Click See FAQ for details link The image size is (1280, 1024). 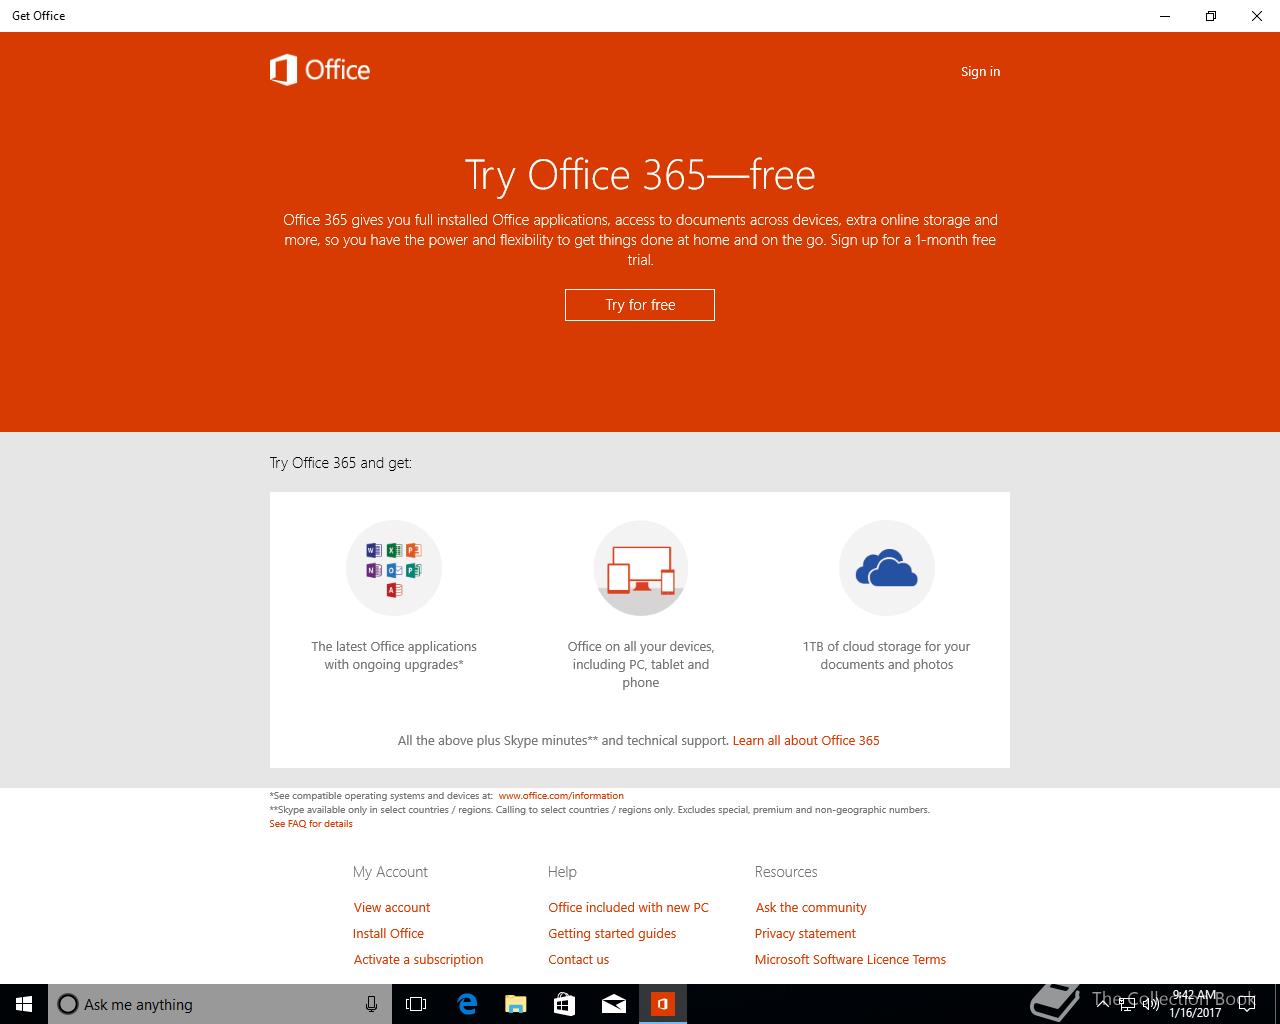(x=311, y=824)
